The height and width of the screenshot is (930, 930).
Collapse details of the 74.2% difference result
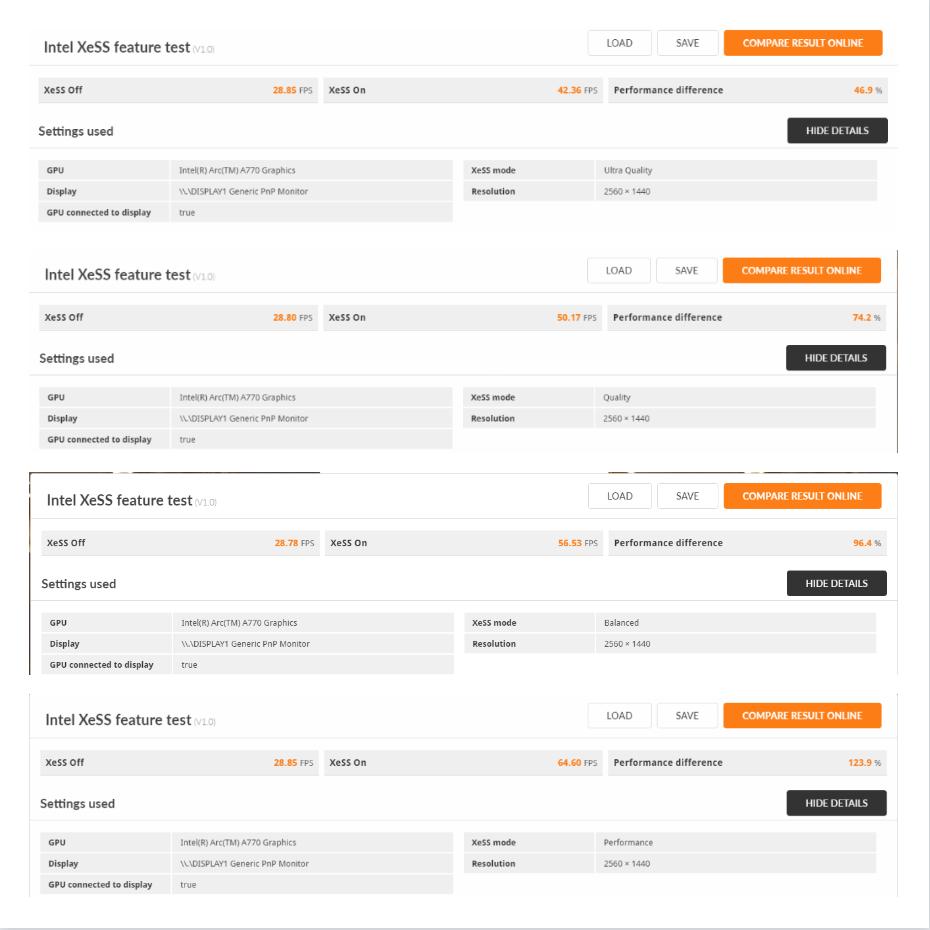point(837,358)
